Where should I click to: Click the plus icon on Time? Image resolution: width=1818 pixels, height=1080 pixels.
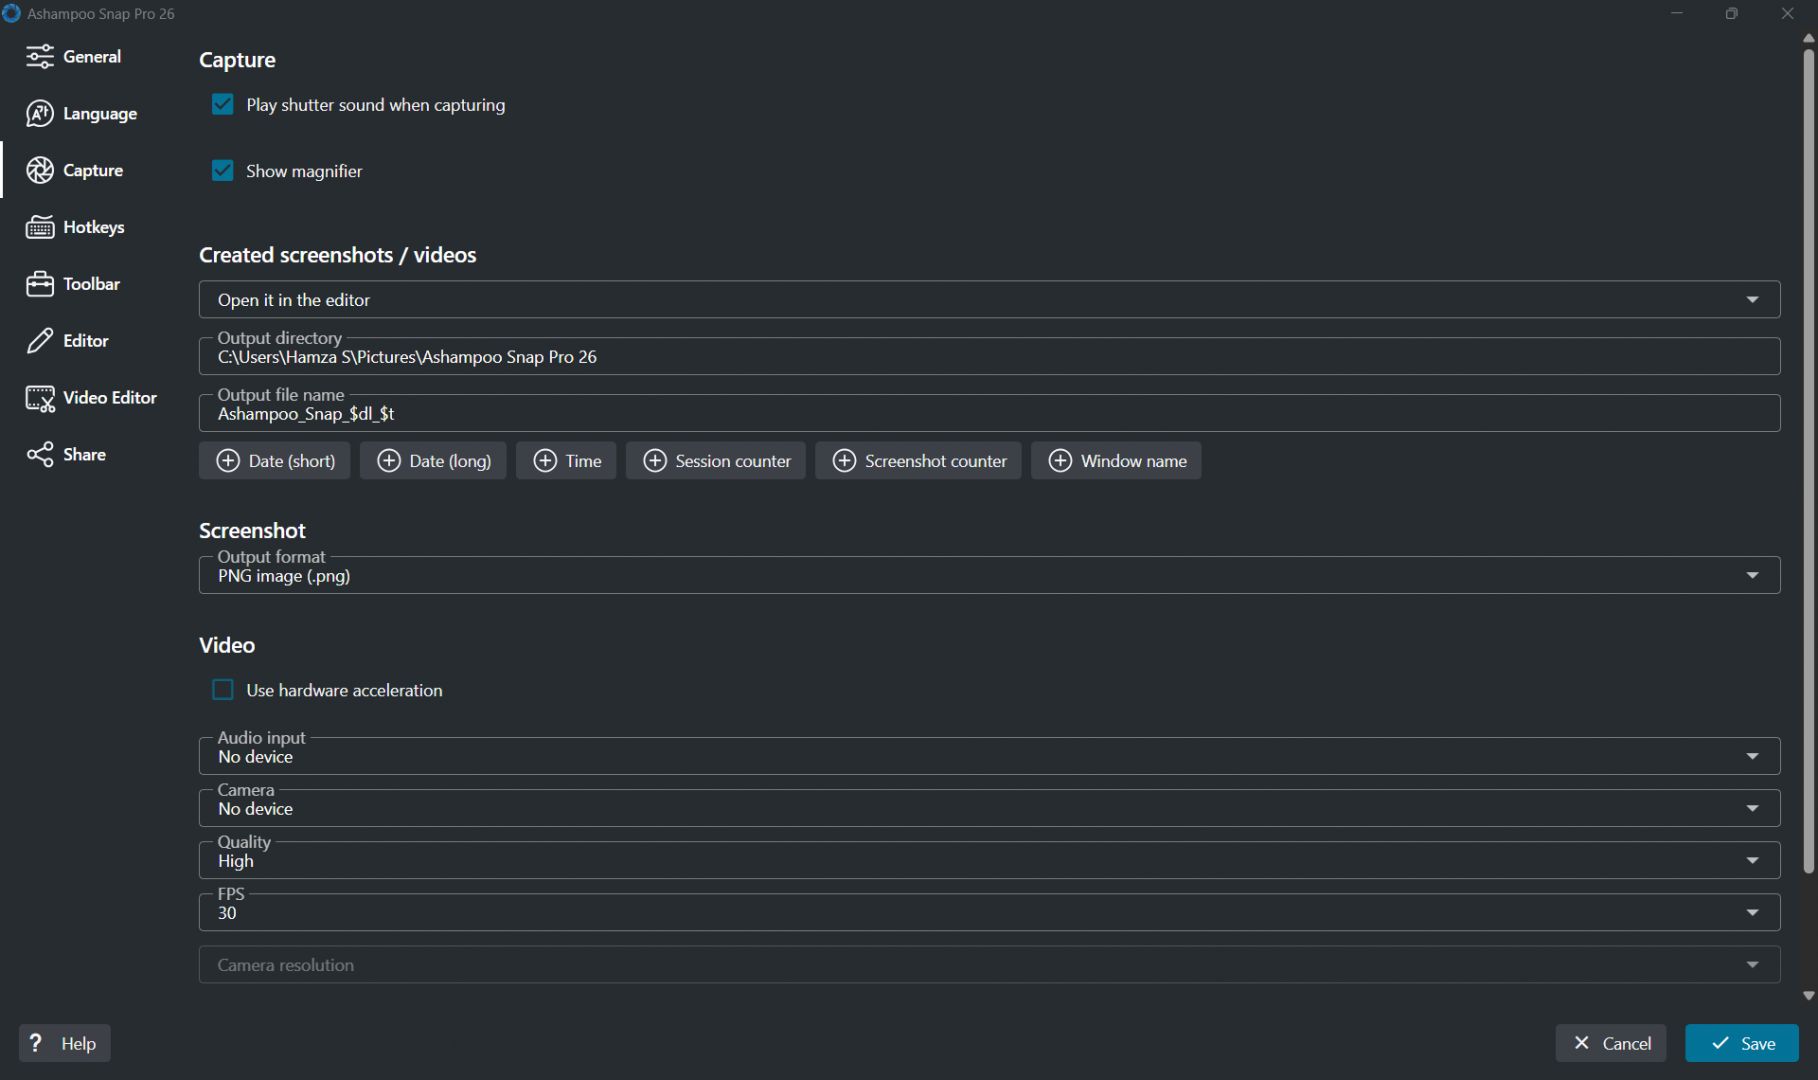[545, 461]
